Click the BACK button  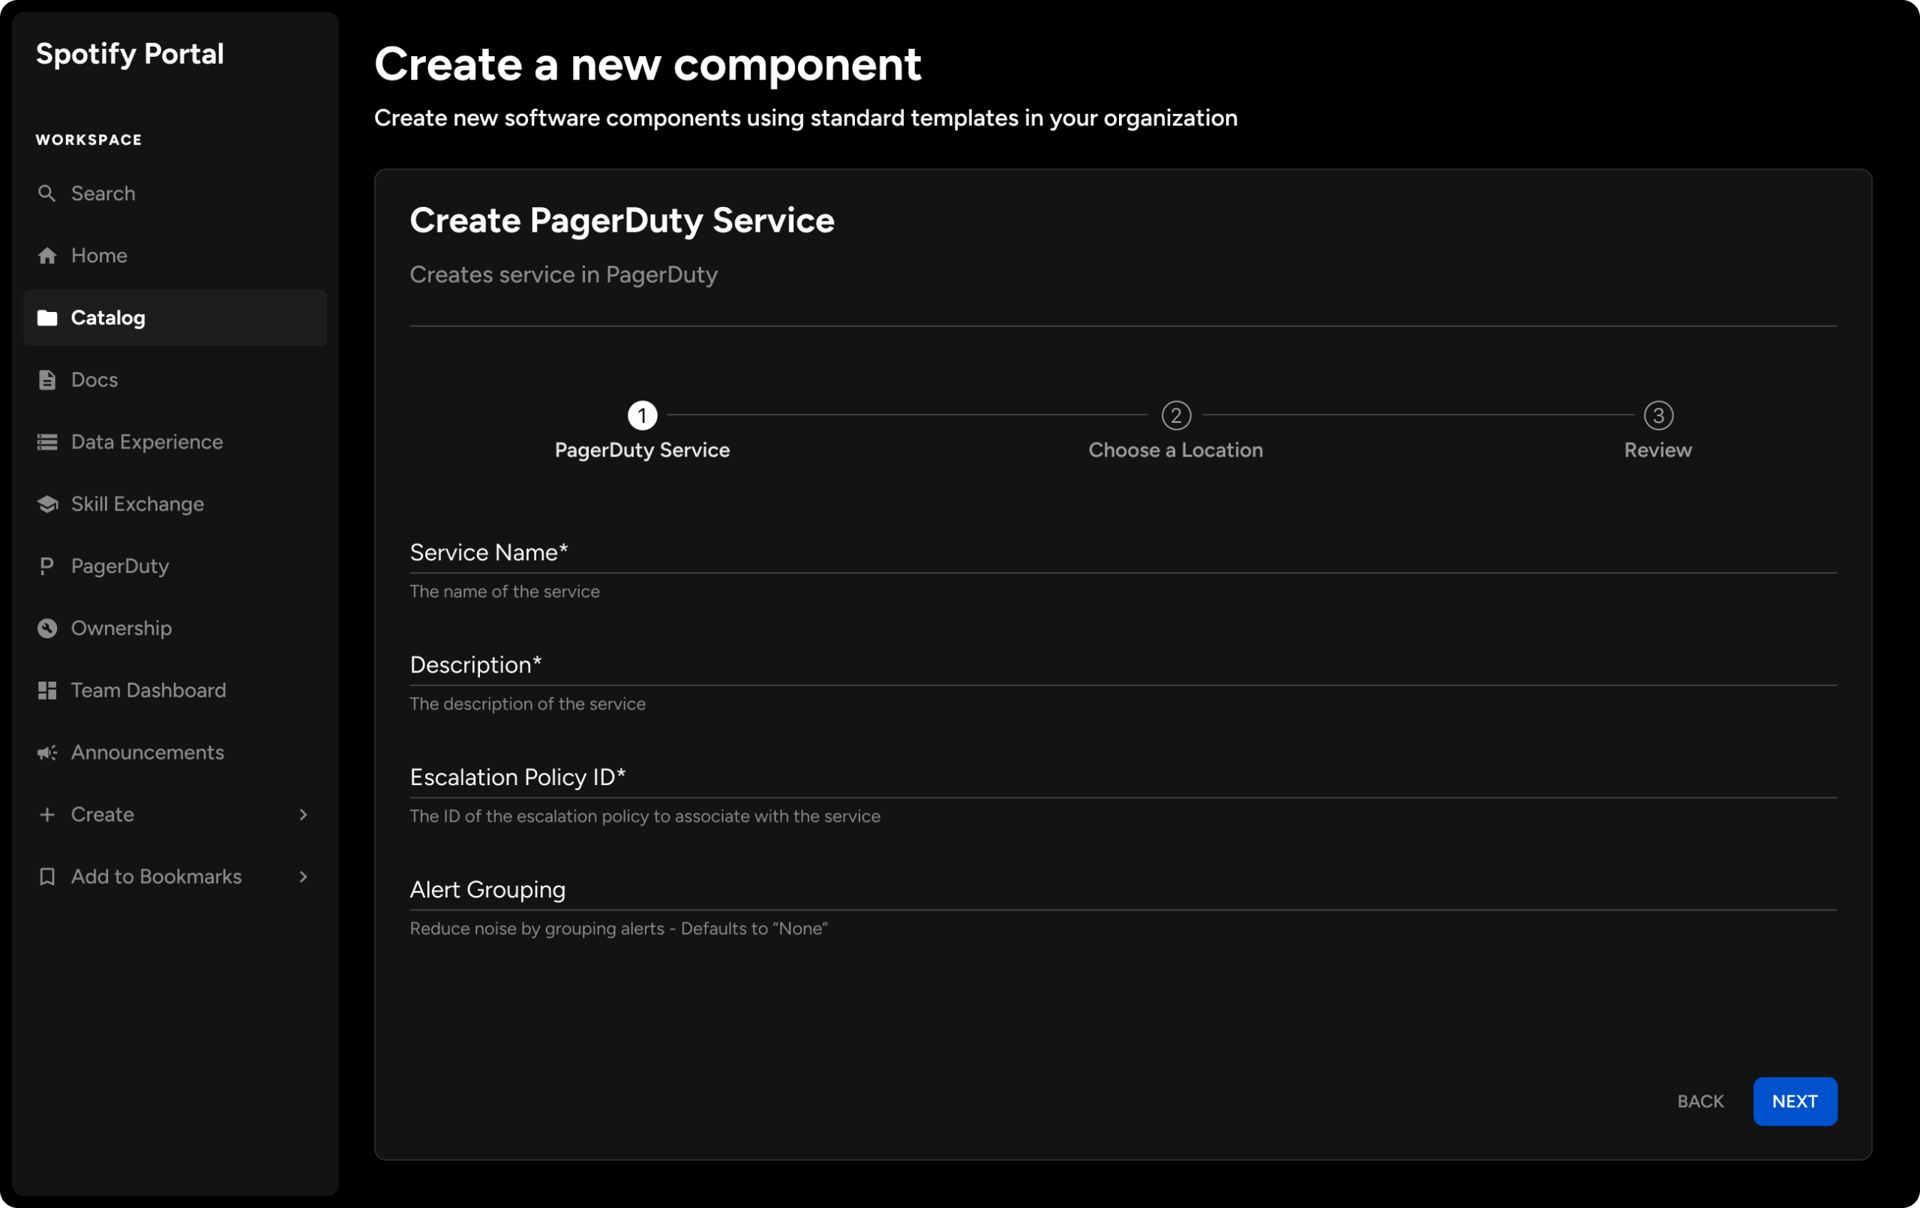[1700, 1101]
